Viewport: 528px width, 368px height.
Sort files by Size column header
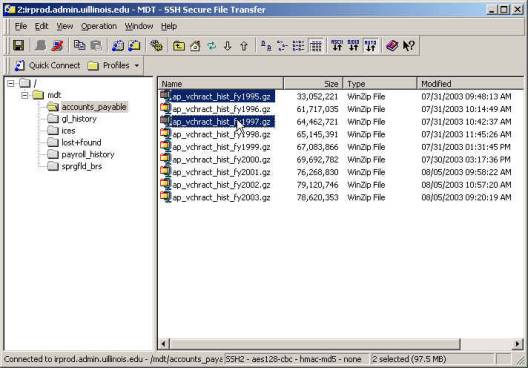click(313, 83)
